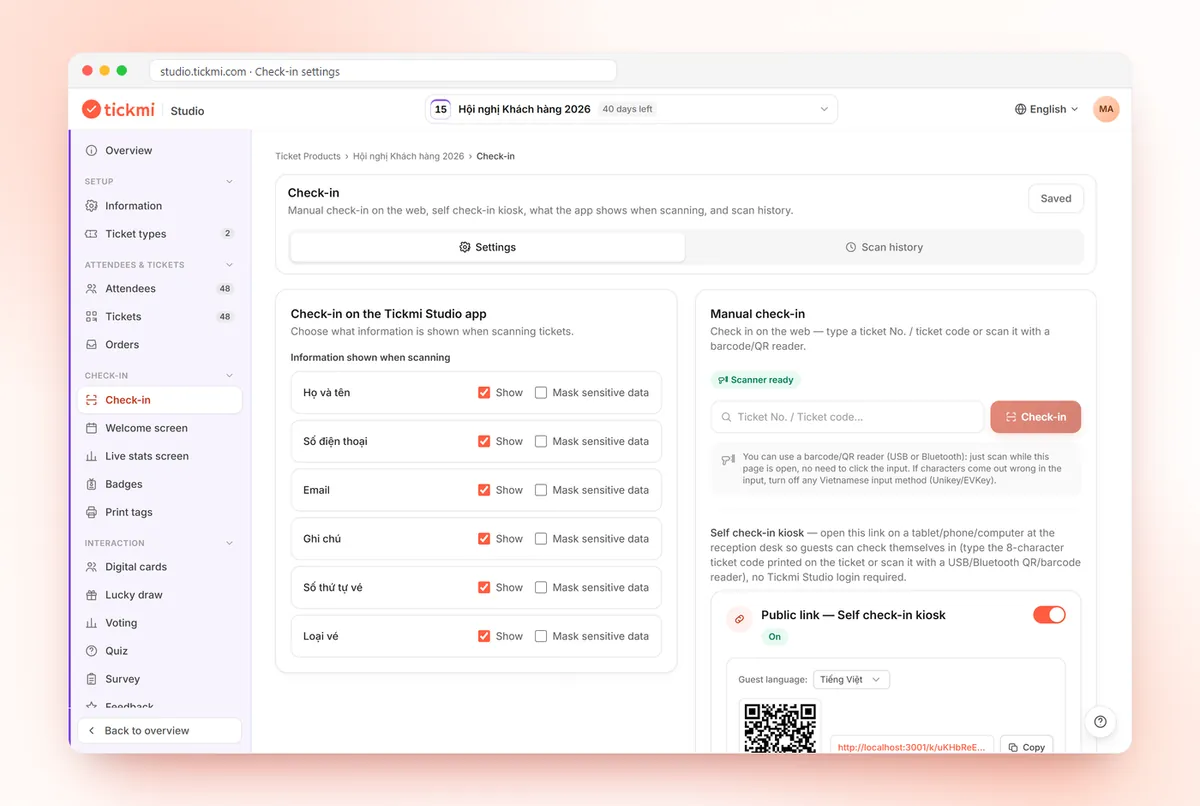Change guest language from Tiếng Việt
The height and width of the screenshot is (806, 1200).
point(851,680)
